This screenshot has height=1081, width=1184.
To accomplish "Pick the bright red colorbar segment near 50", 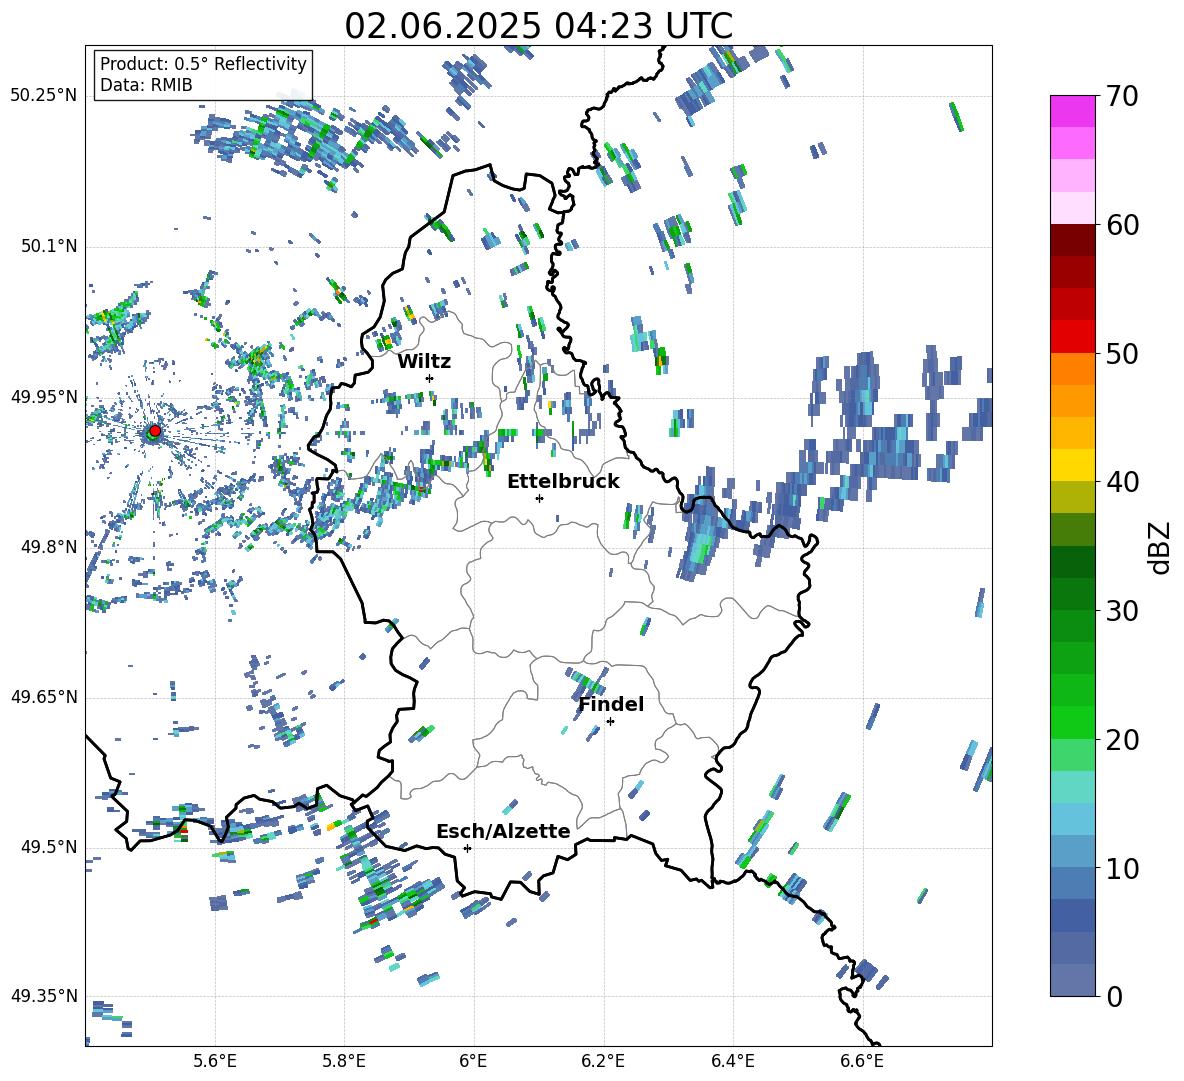I will tap(1072, 337).
